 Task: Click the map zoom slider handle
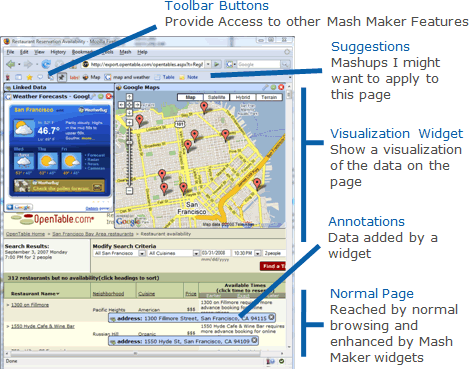click(129, 143)
